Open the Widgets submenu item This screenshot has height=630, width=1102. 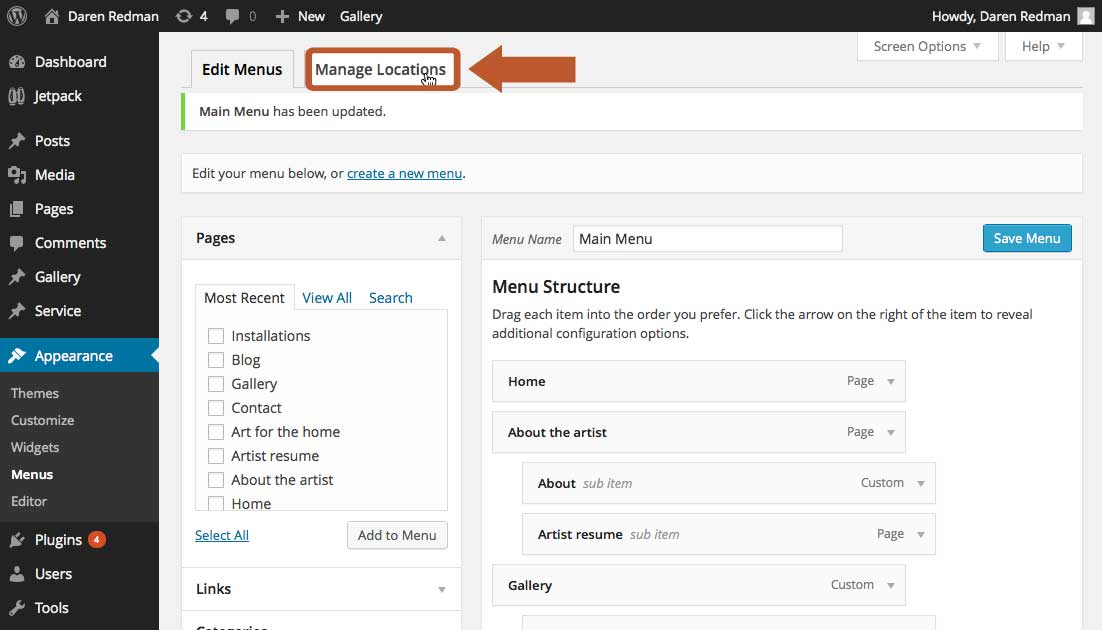35,447
